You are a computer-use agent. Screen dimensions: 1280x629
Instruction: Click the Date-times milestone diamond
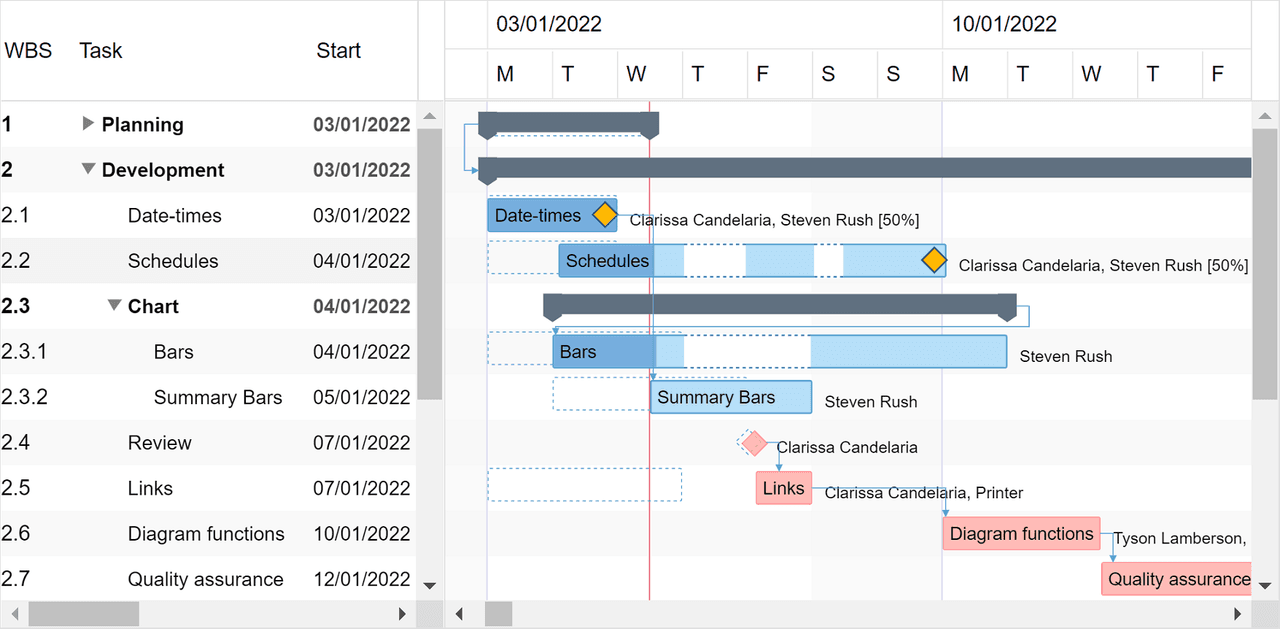click(604, 215)
